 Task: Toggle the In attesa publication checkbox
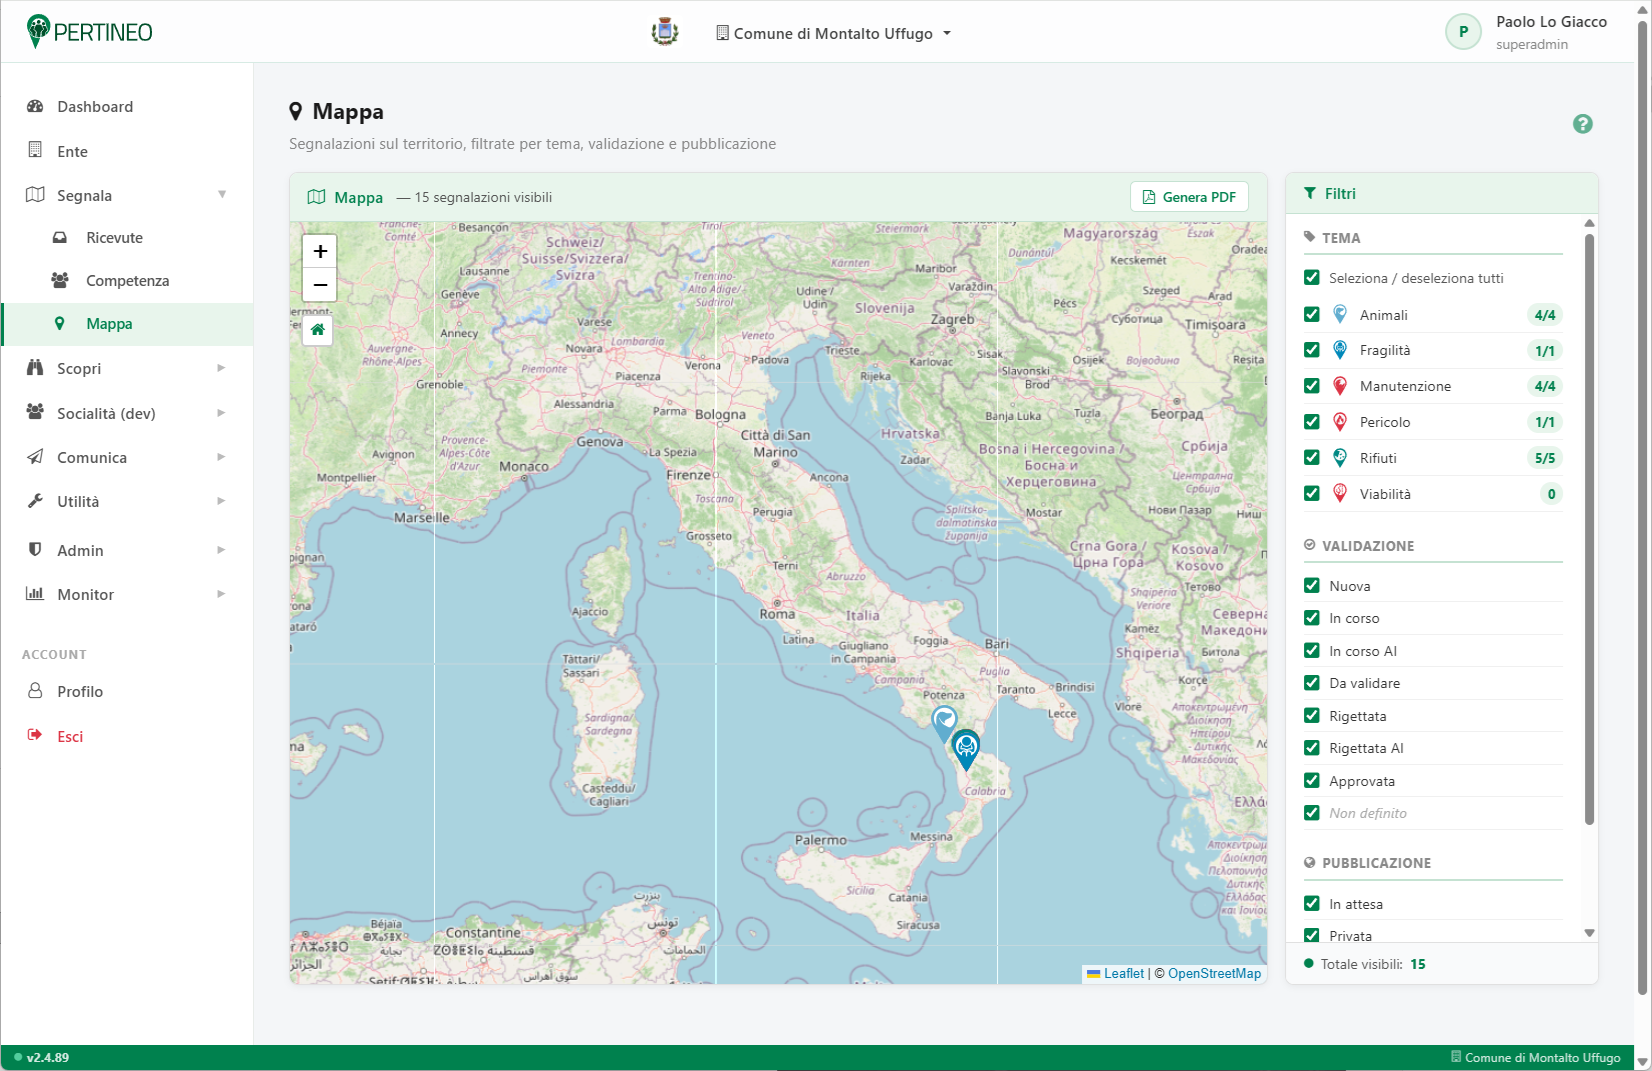pos(1312,904)
